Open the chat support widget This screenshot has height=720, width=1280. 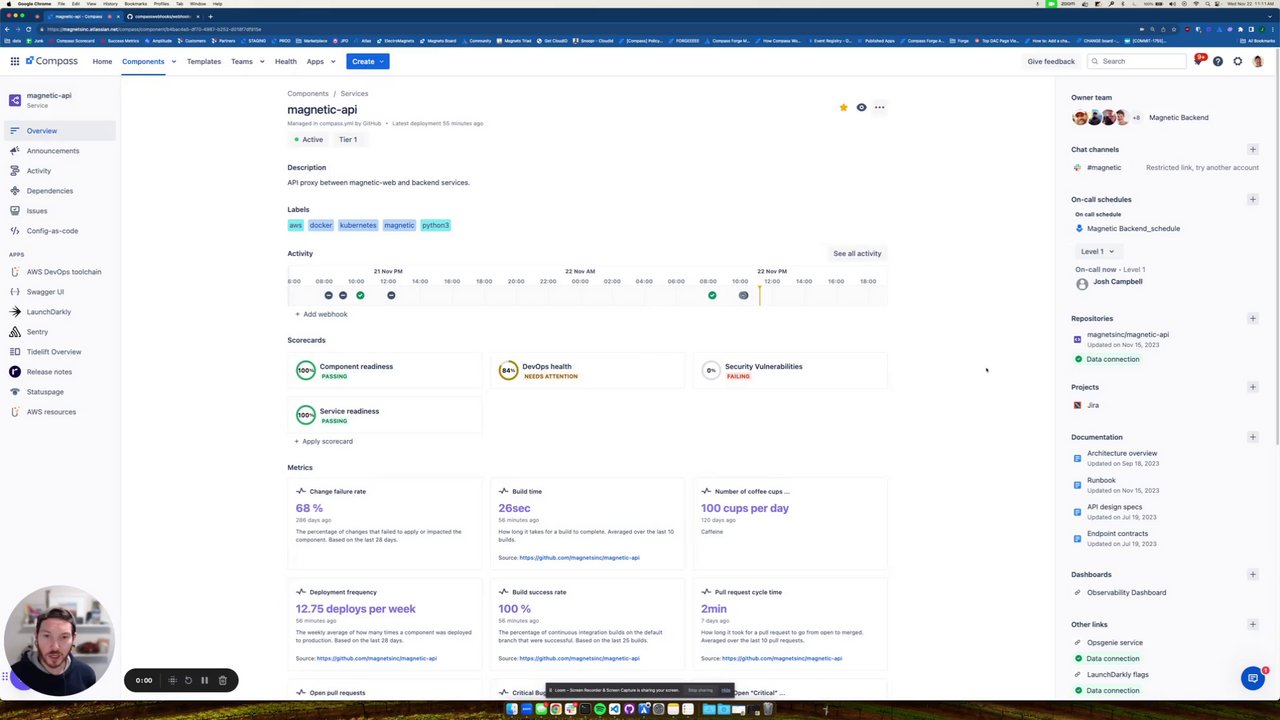(1252, 678)
